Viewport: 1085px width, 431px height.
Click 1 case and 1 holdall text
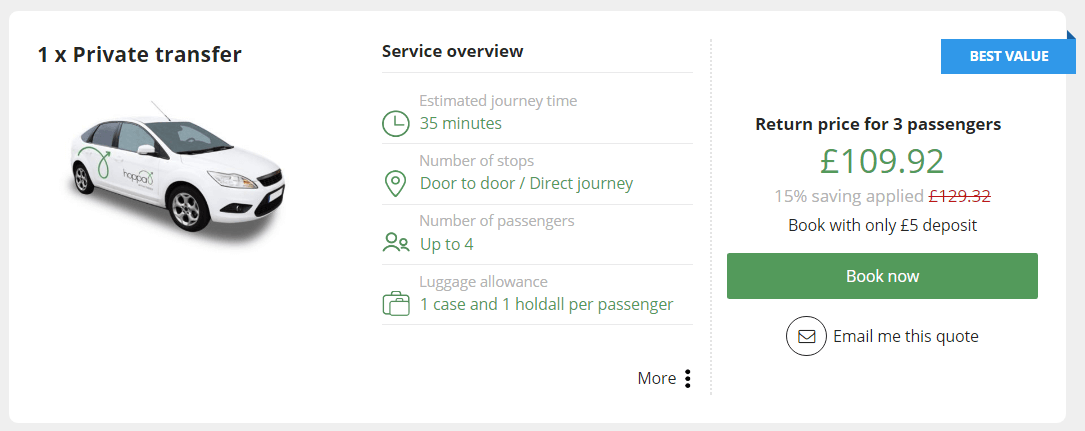pyautogui.click(x=546, y=304)
